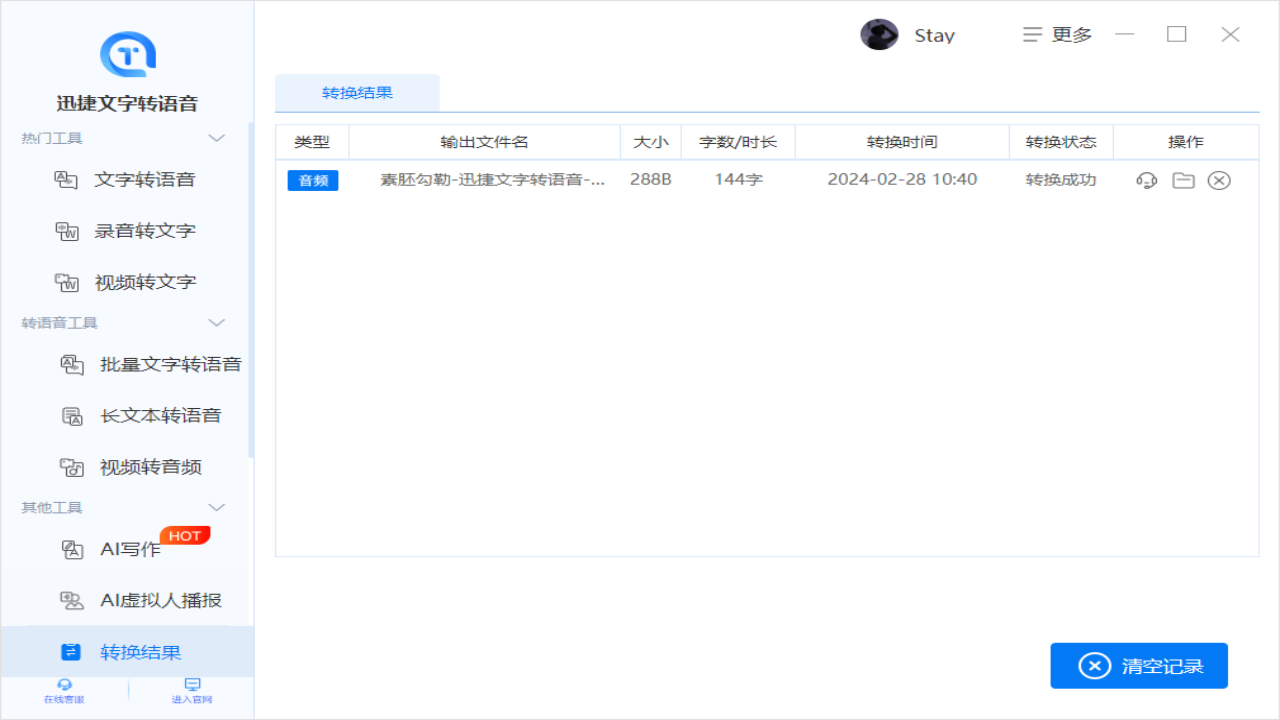Collapse the 其他工具 section
1280x720 pixels.
pyautogui.click(x=216, y=507)
